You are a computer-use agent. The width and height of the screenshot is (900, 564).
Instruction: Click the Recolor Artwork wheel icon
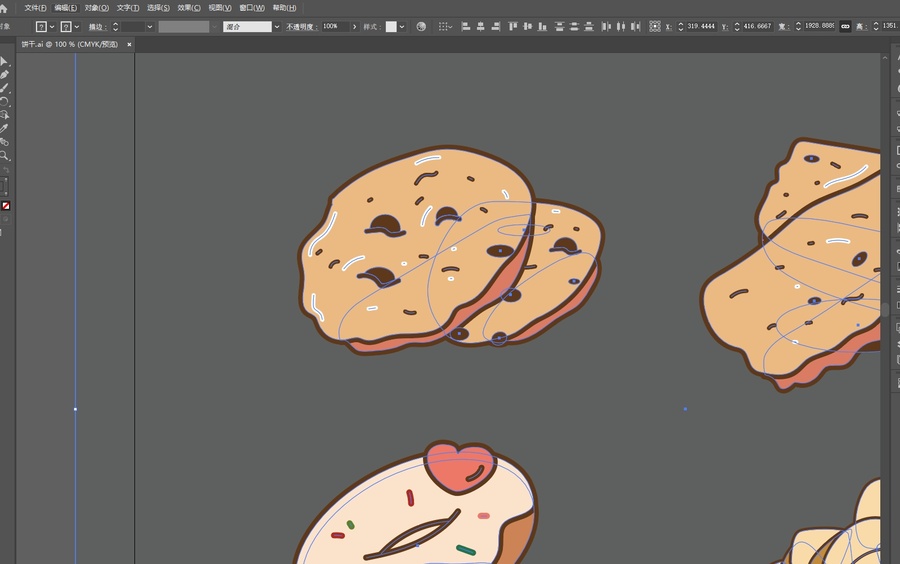[x=421, y=26]
